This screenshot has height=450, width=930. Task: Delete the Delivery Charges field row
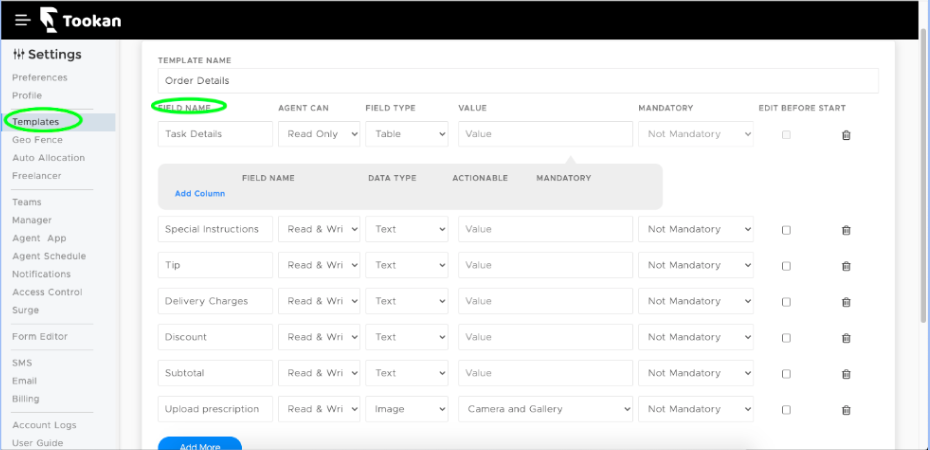(x=846, y=302)
